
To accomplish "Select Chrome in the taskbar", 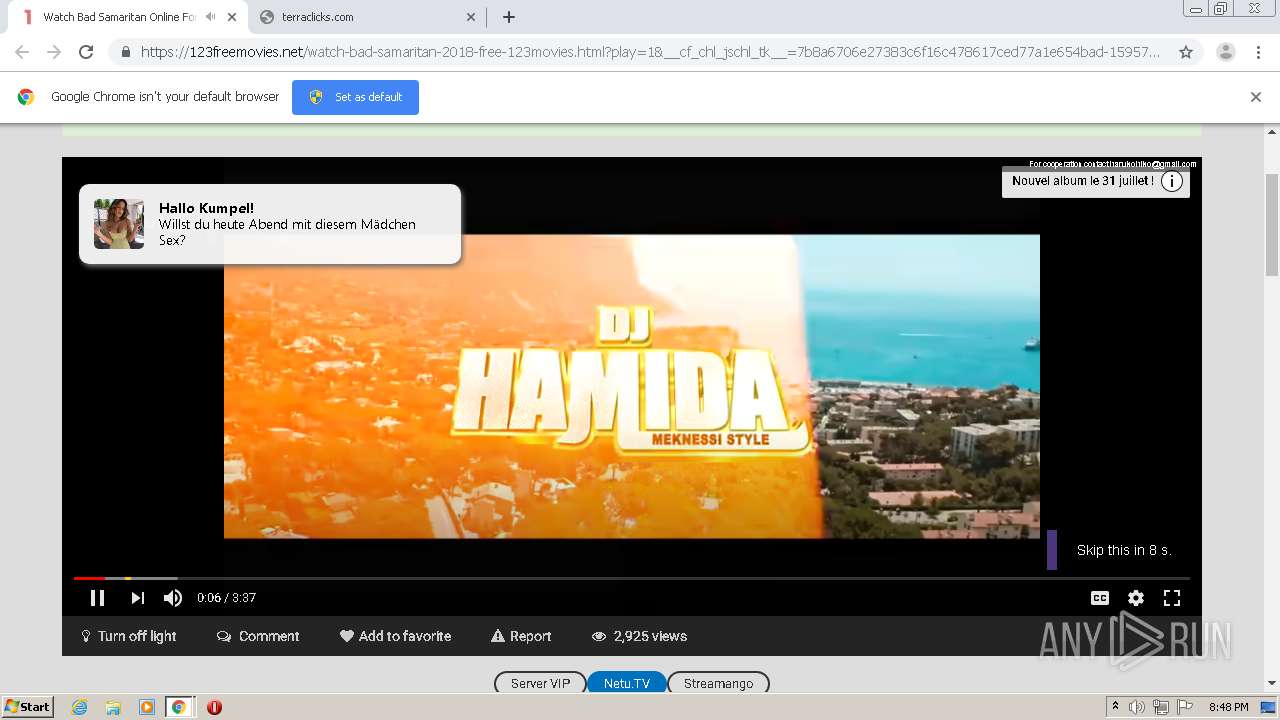I will click(x=179, y=707).
